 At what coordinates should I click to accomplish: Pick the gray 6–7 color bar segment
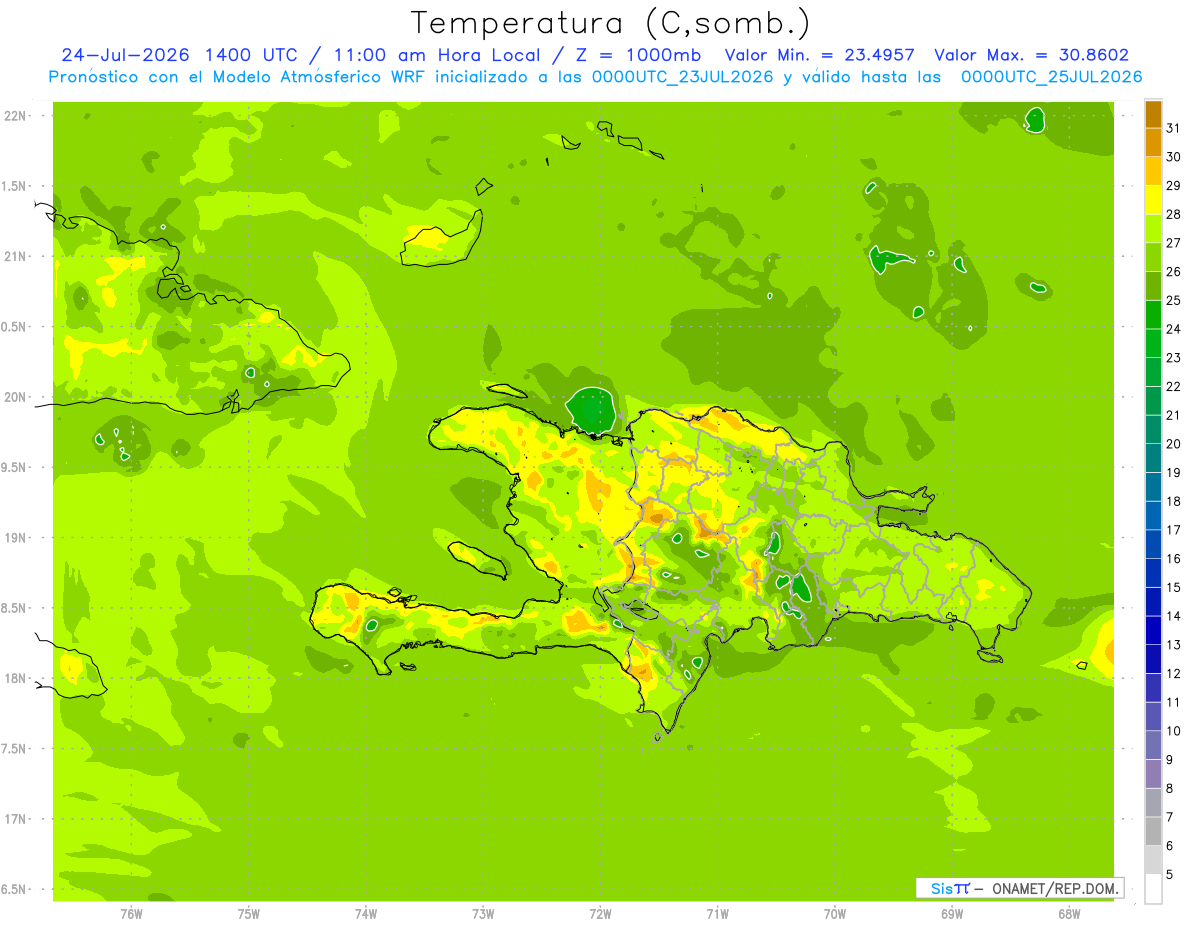[1153, 831]
